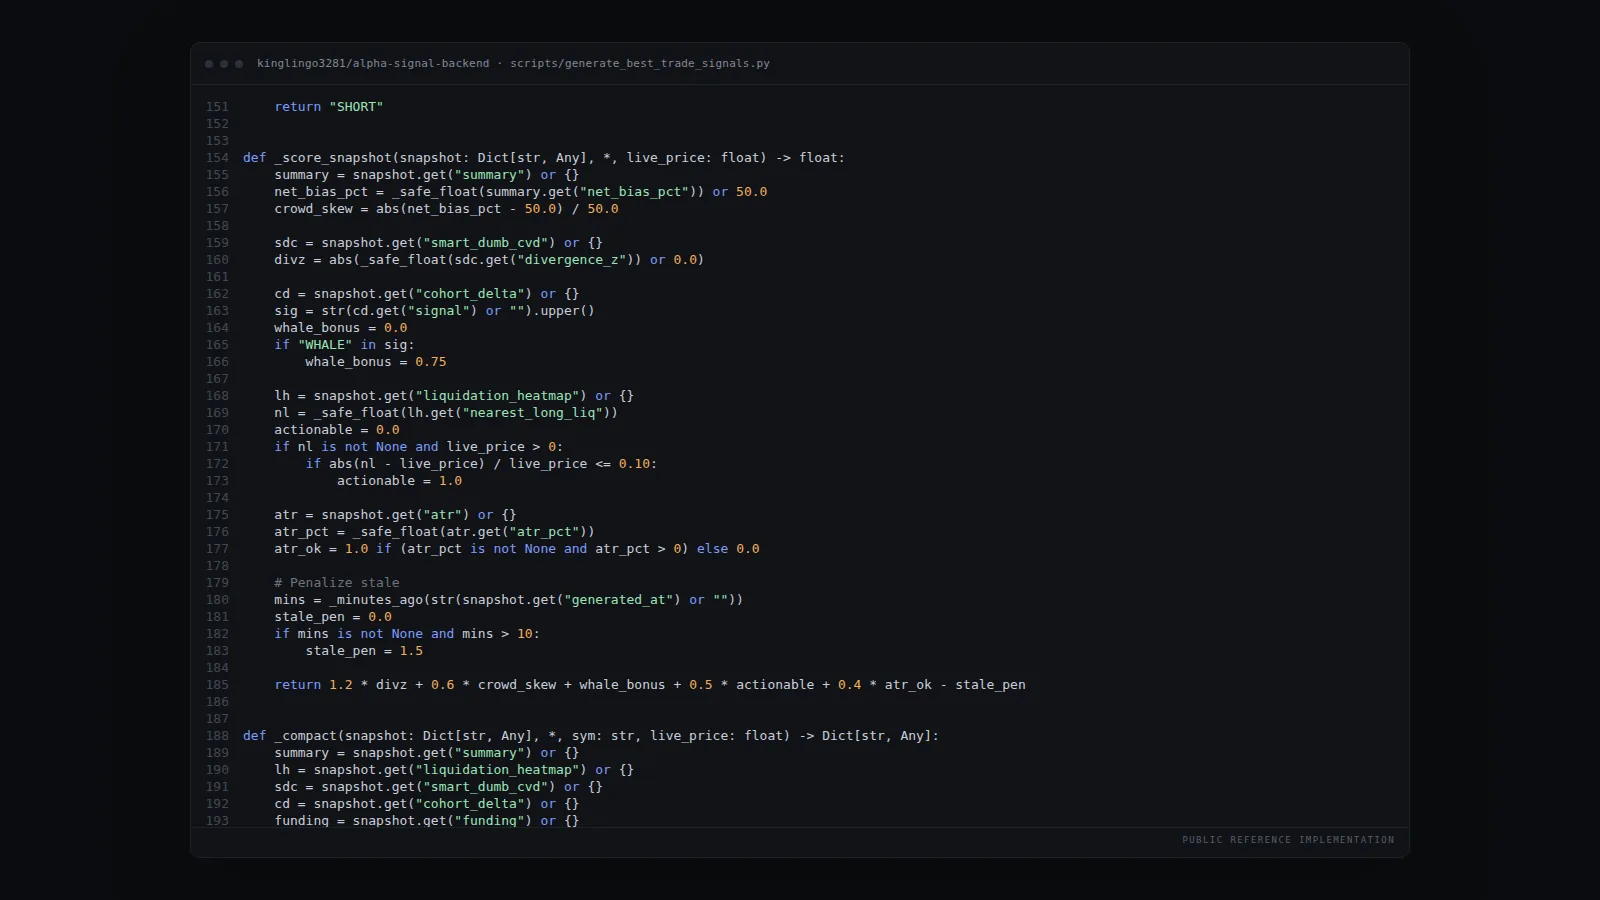
Task: Click the atr_ok assignment line
Action: tap(517, 549)
